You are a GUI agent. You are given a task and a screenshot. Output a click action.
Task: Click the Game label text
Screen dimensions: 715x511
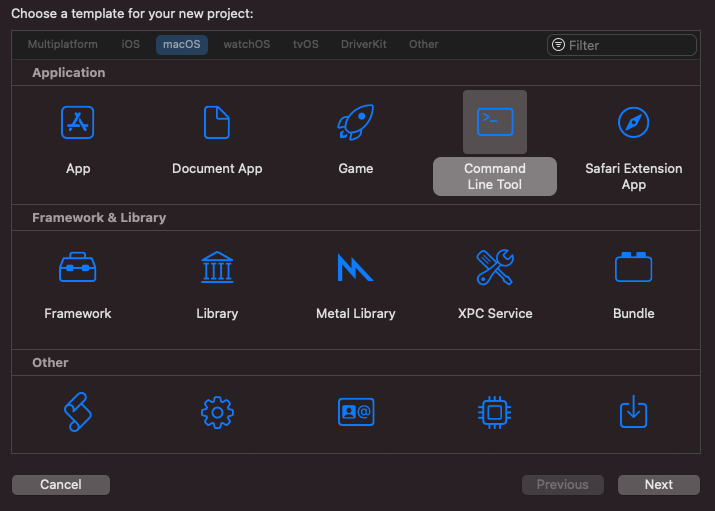(x=356, y=169)
